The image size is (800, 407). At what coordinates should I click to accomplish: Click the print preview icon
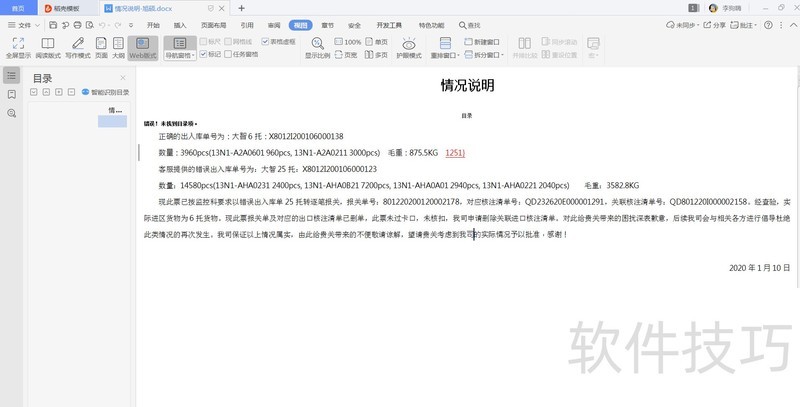tap(90, 24)
